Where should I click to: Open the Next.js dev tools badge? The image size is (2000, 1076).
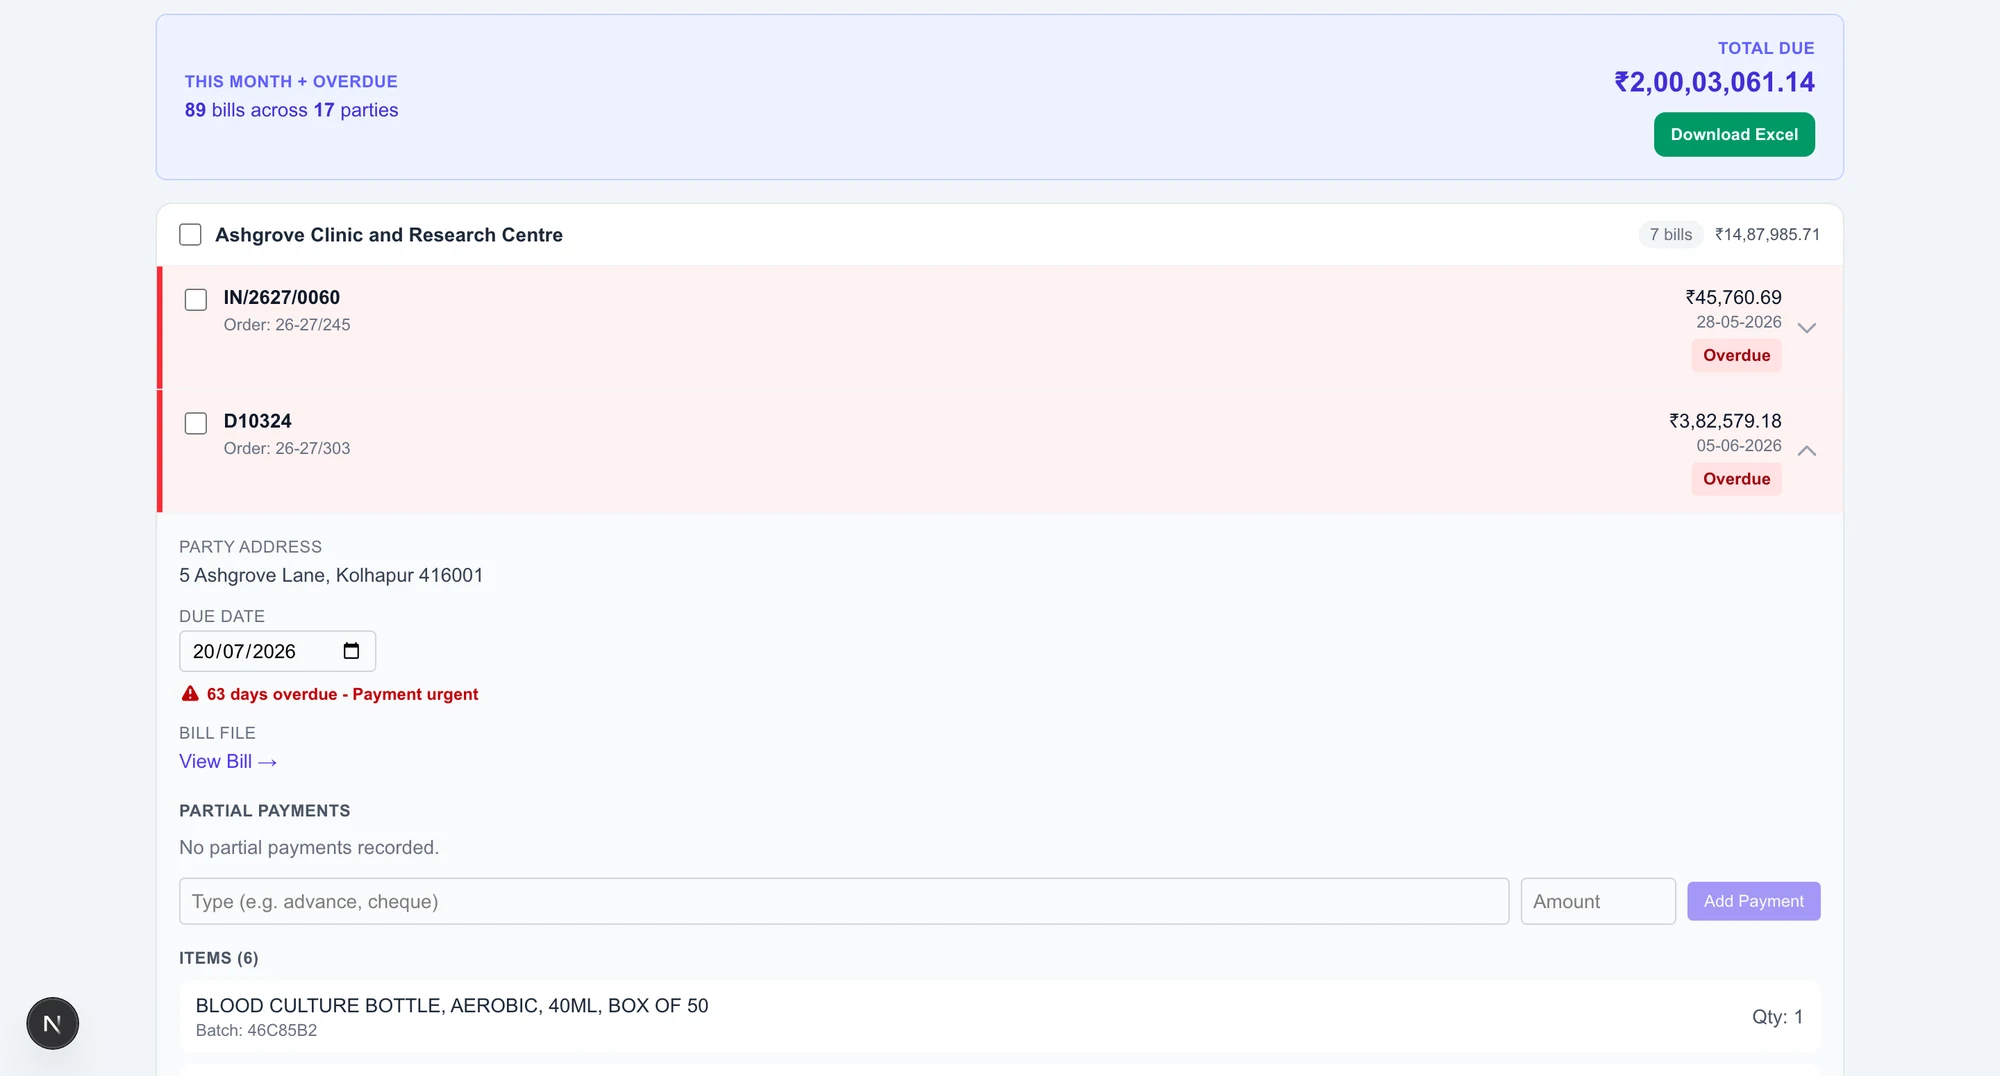coord(52,1023)
